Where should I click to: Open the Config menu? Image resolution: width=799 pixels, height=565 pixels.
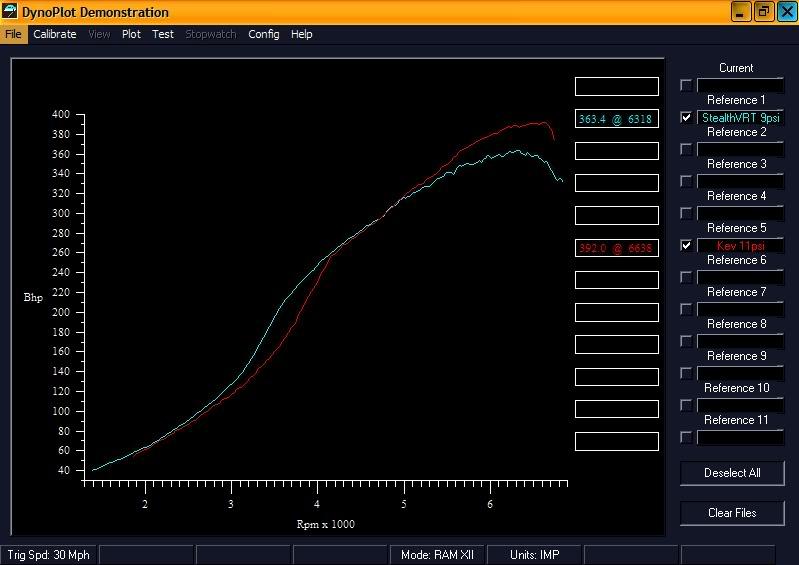click(x=263, y=34)
